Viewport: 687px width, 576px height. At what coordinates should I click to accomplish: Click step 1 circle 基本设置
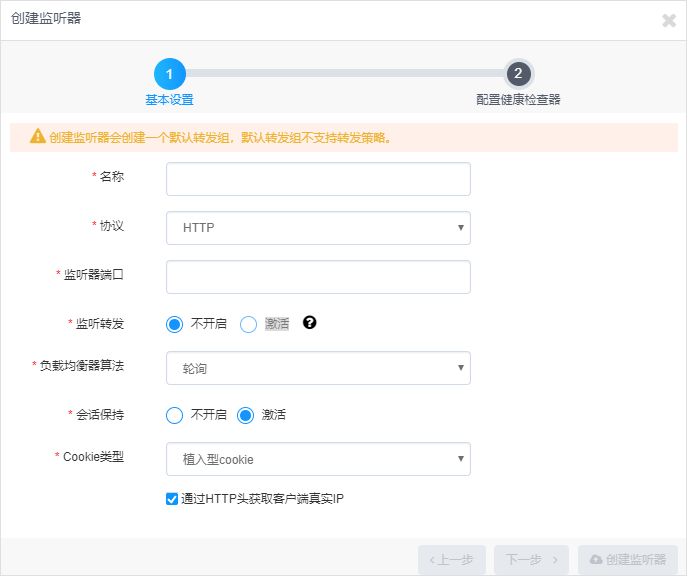[169, 74]
